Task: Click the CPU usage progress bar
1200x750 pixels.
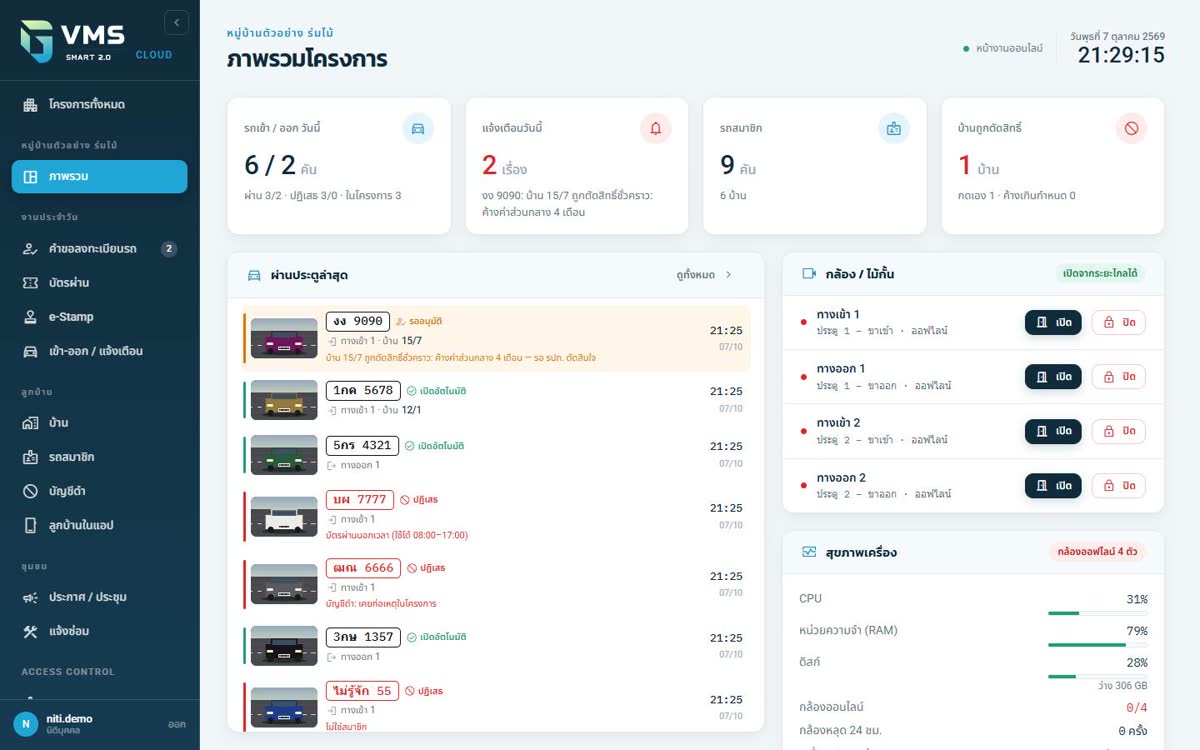Action: click(x=1098, y=613)
